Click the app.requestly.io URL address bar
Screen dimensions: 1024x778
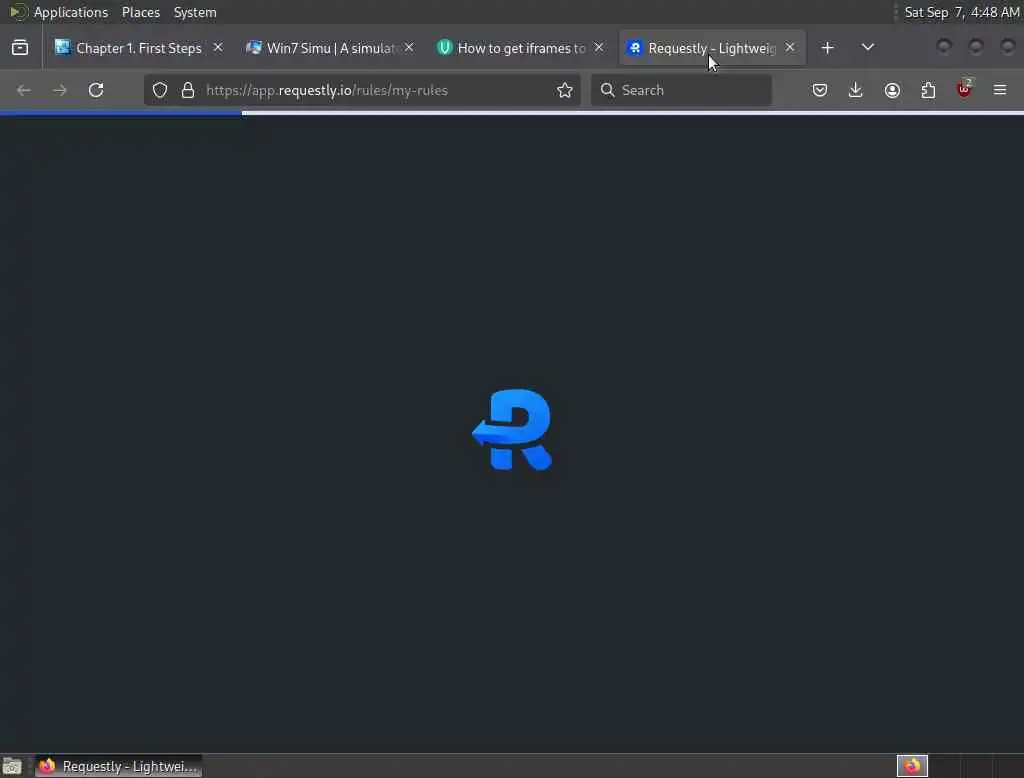(362, 90)
